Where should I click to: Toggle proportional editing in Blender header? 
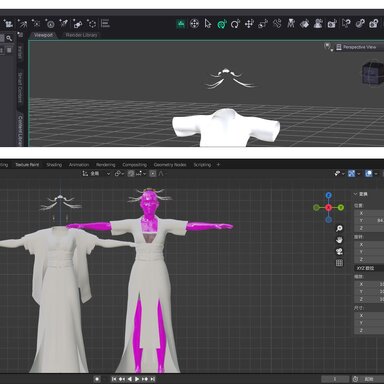pos(153,174)
